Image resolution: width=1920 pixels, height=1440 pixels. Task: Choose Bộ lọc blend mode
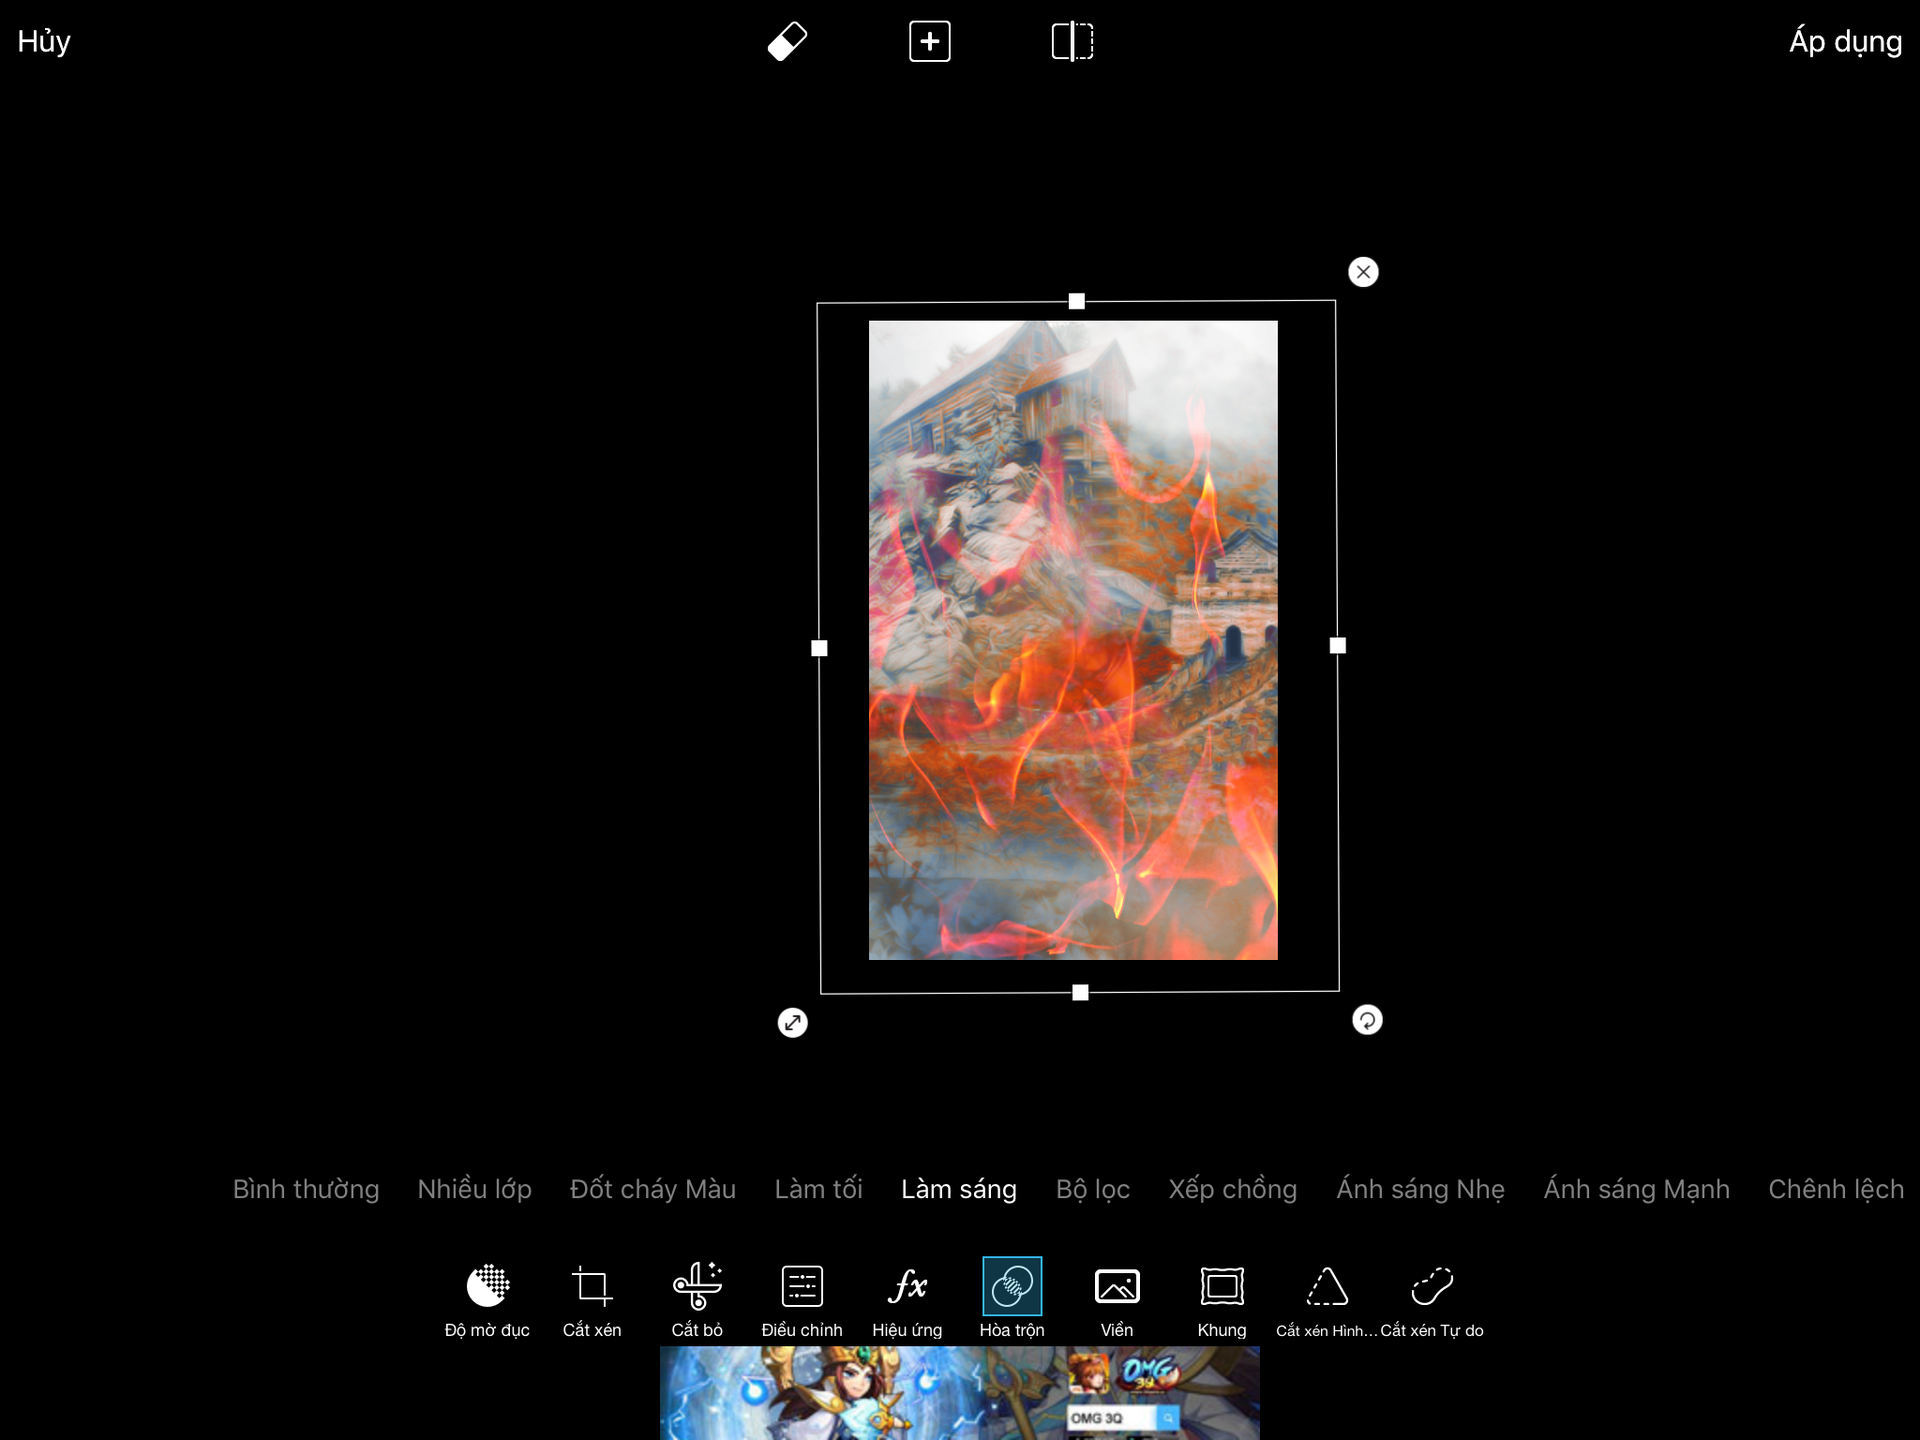[x=1093, y=1189]
